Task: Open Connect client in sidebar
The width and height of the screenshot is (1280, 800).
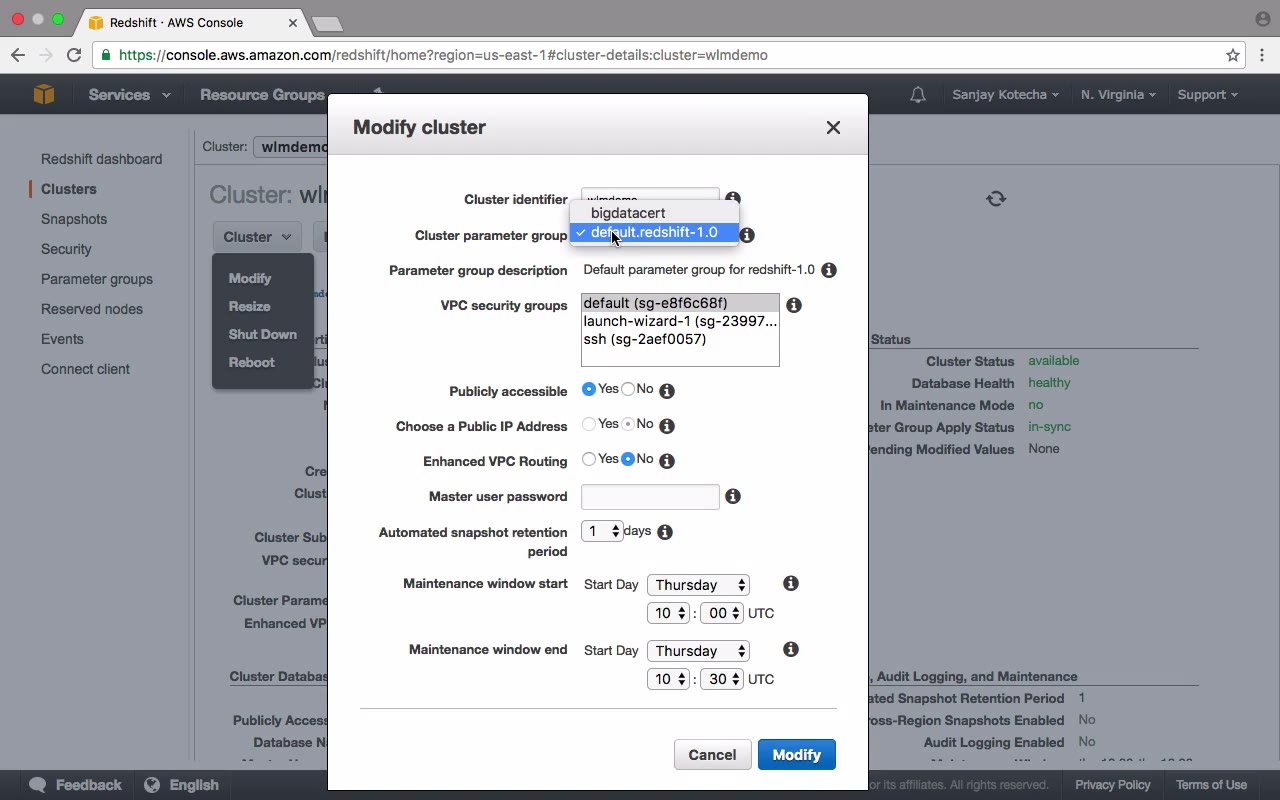Action: 85,369
